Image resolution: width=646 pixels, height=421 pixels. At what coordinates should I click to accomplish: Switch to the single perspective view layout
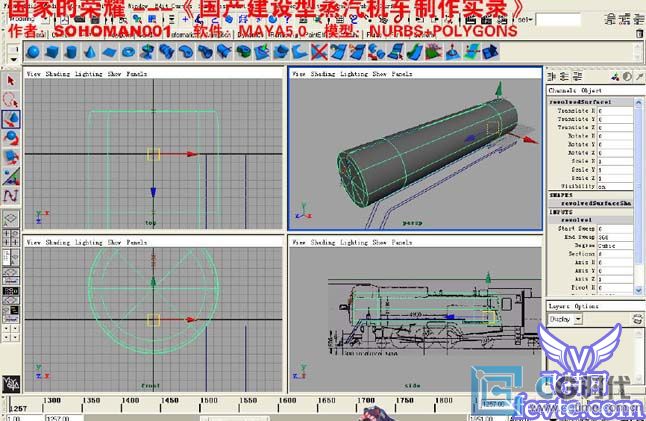11,218
